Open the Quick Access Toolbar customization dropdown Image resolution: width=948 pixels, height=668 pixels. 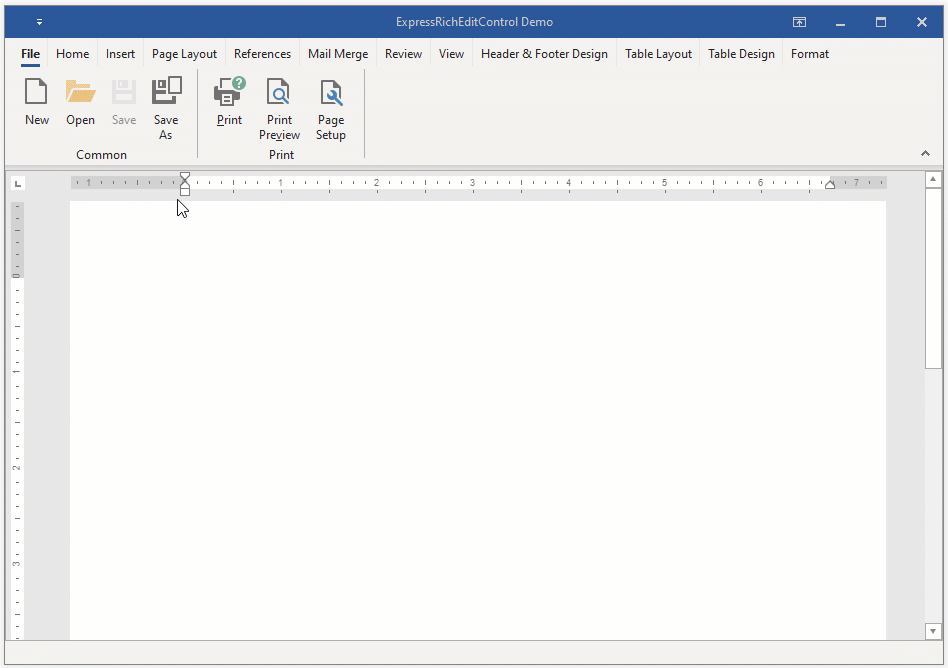[39, 21]
